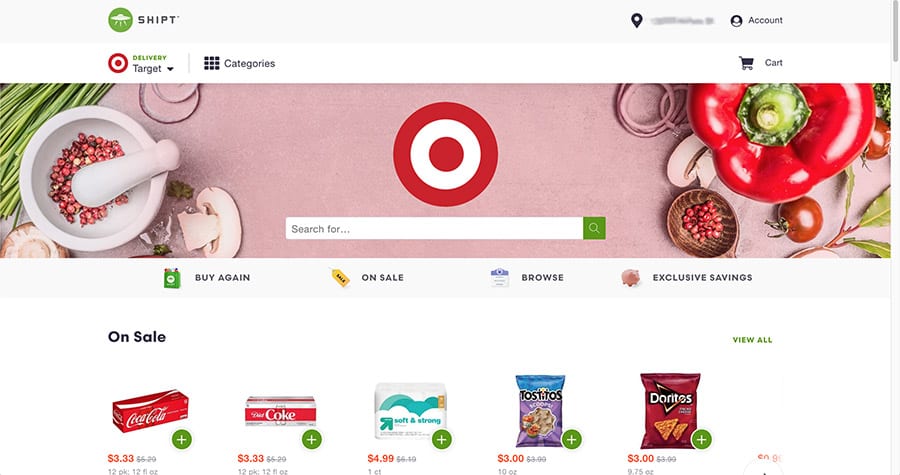Screen dimensions: 900x475
Task: Add Doritos to cart with plus icon
Action: [x=701, y=440]
